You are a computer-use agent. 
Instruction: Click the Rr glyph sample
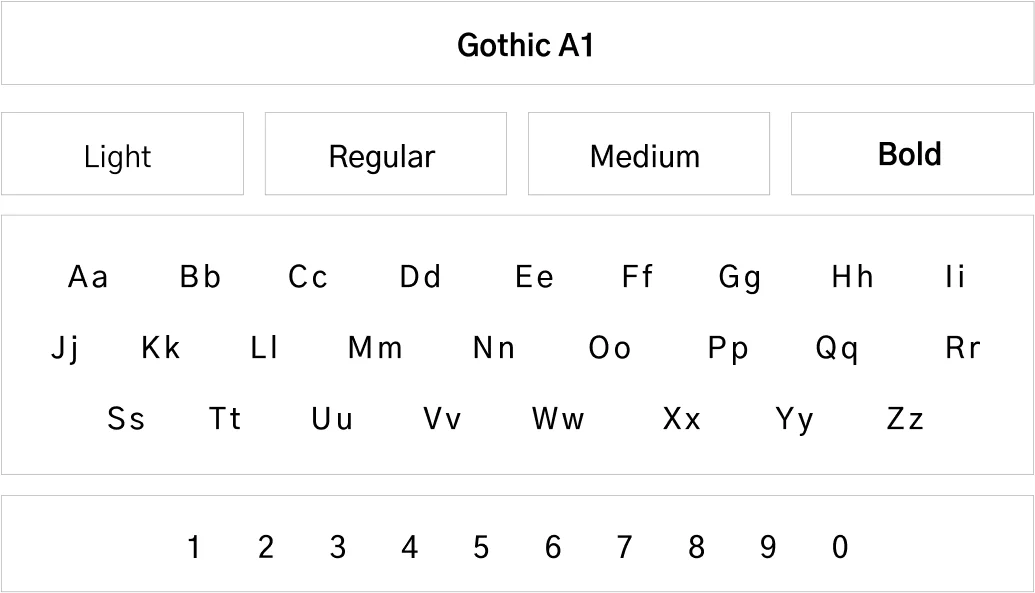(x=962, y=348)
